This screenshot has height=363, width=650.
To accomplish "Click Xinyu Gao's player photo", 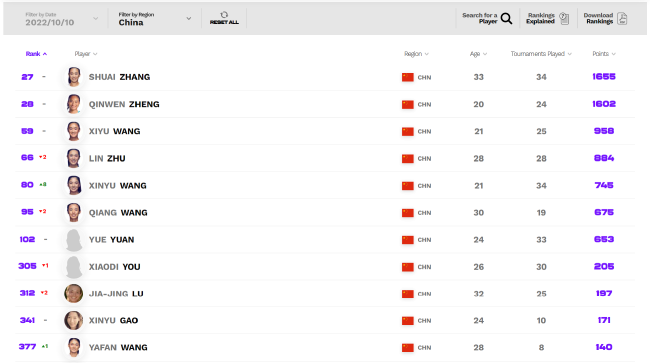I will click(x=74, y=320).
